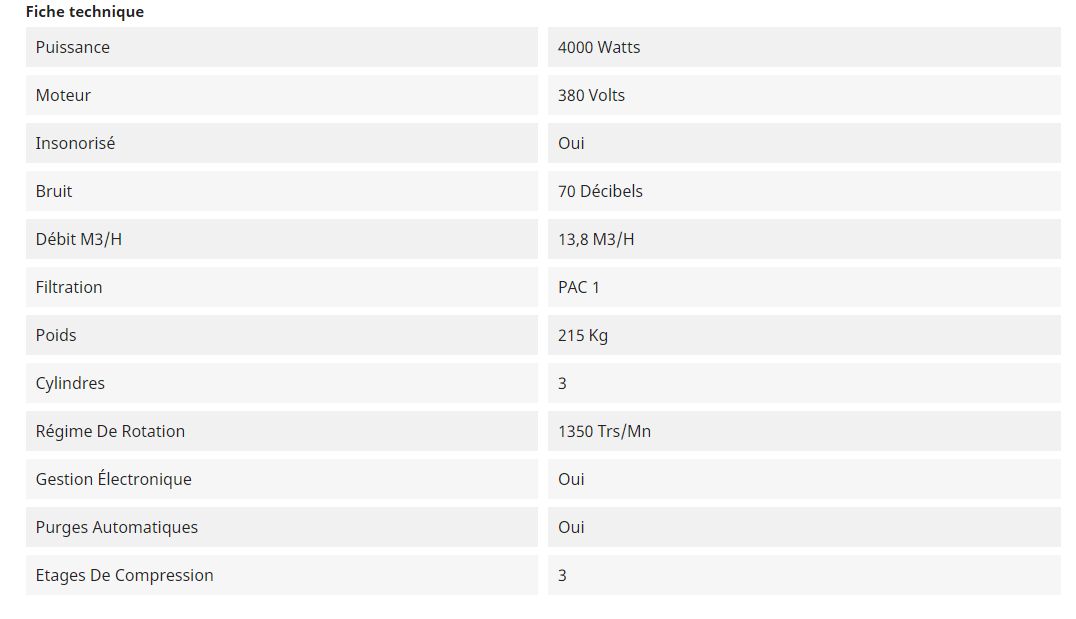
Task: Select the 'PAC 1' value
Action: tap(579, 287)
